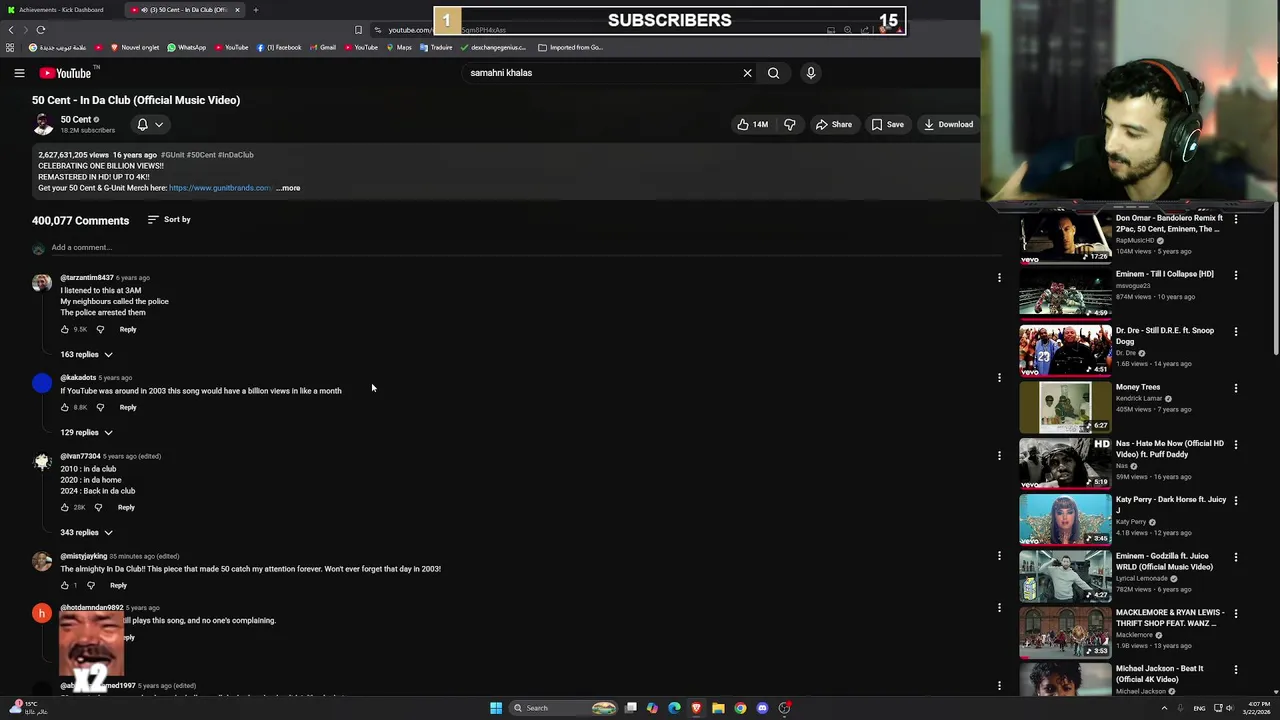Open the notification bell dropdown for 50 Cent
The image size is (1280, 720).
[150, 125]
